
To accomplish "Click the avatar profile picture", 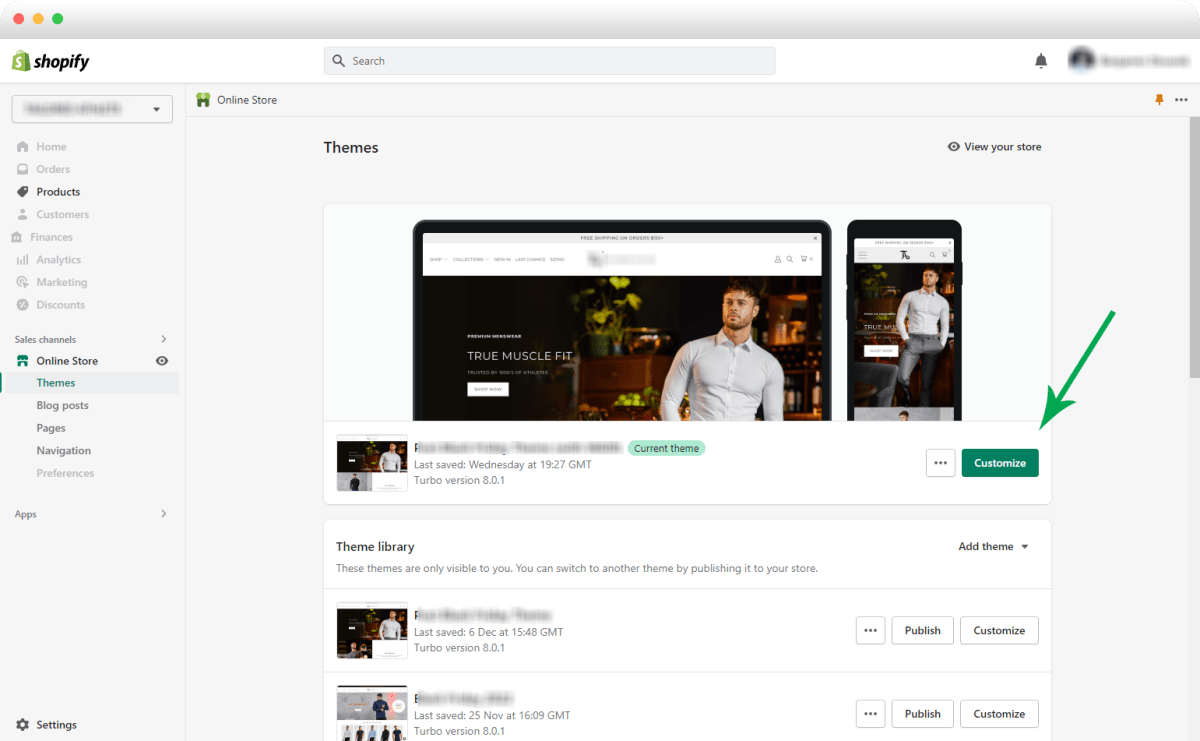I will tap(1082, 59).
